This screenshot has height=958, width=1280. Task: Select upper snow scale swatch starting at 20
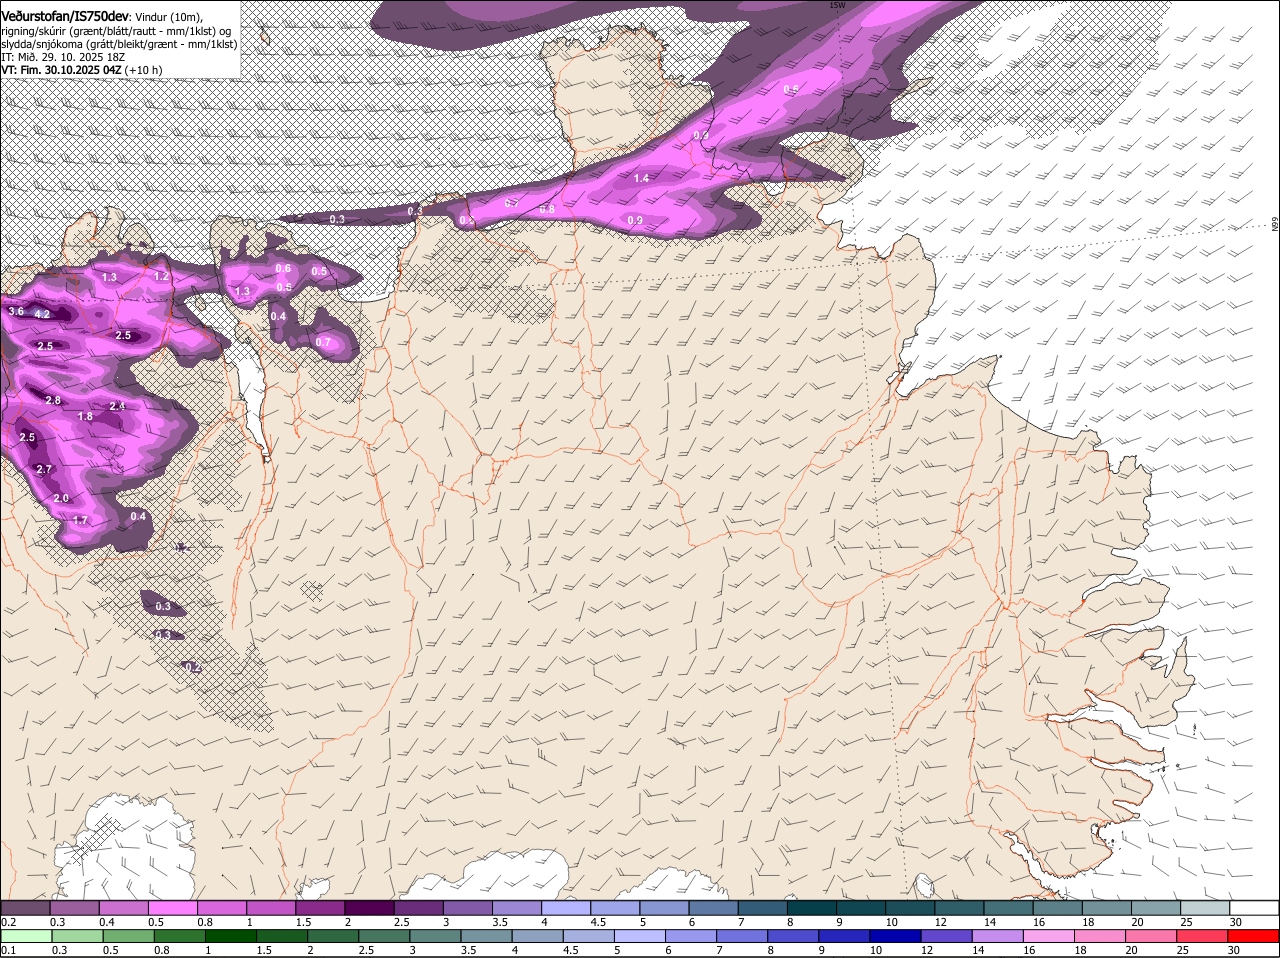pos(1157,907)
